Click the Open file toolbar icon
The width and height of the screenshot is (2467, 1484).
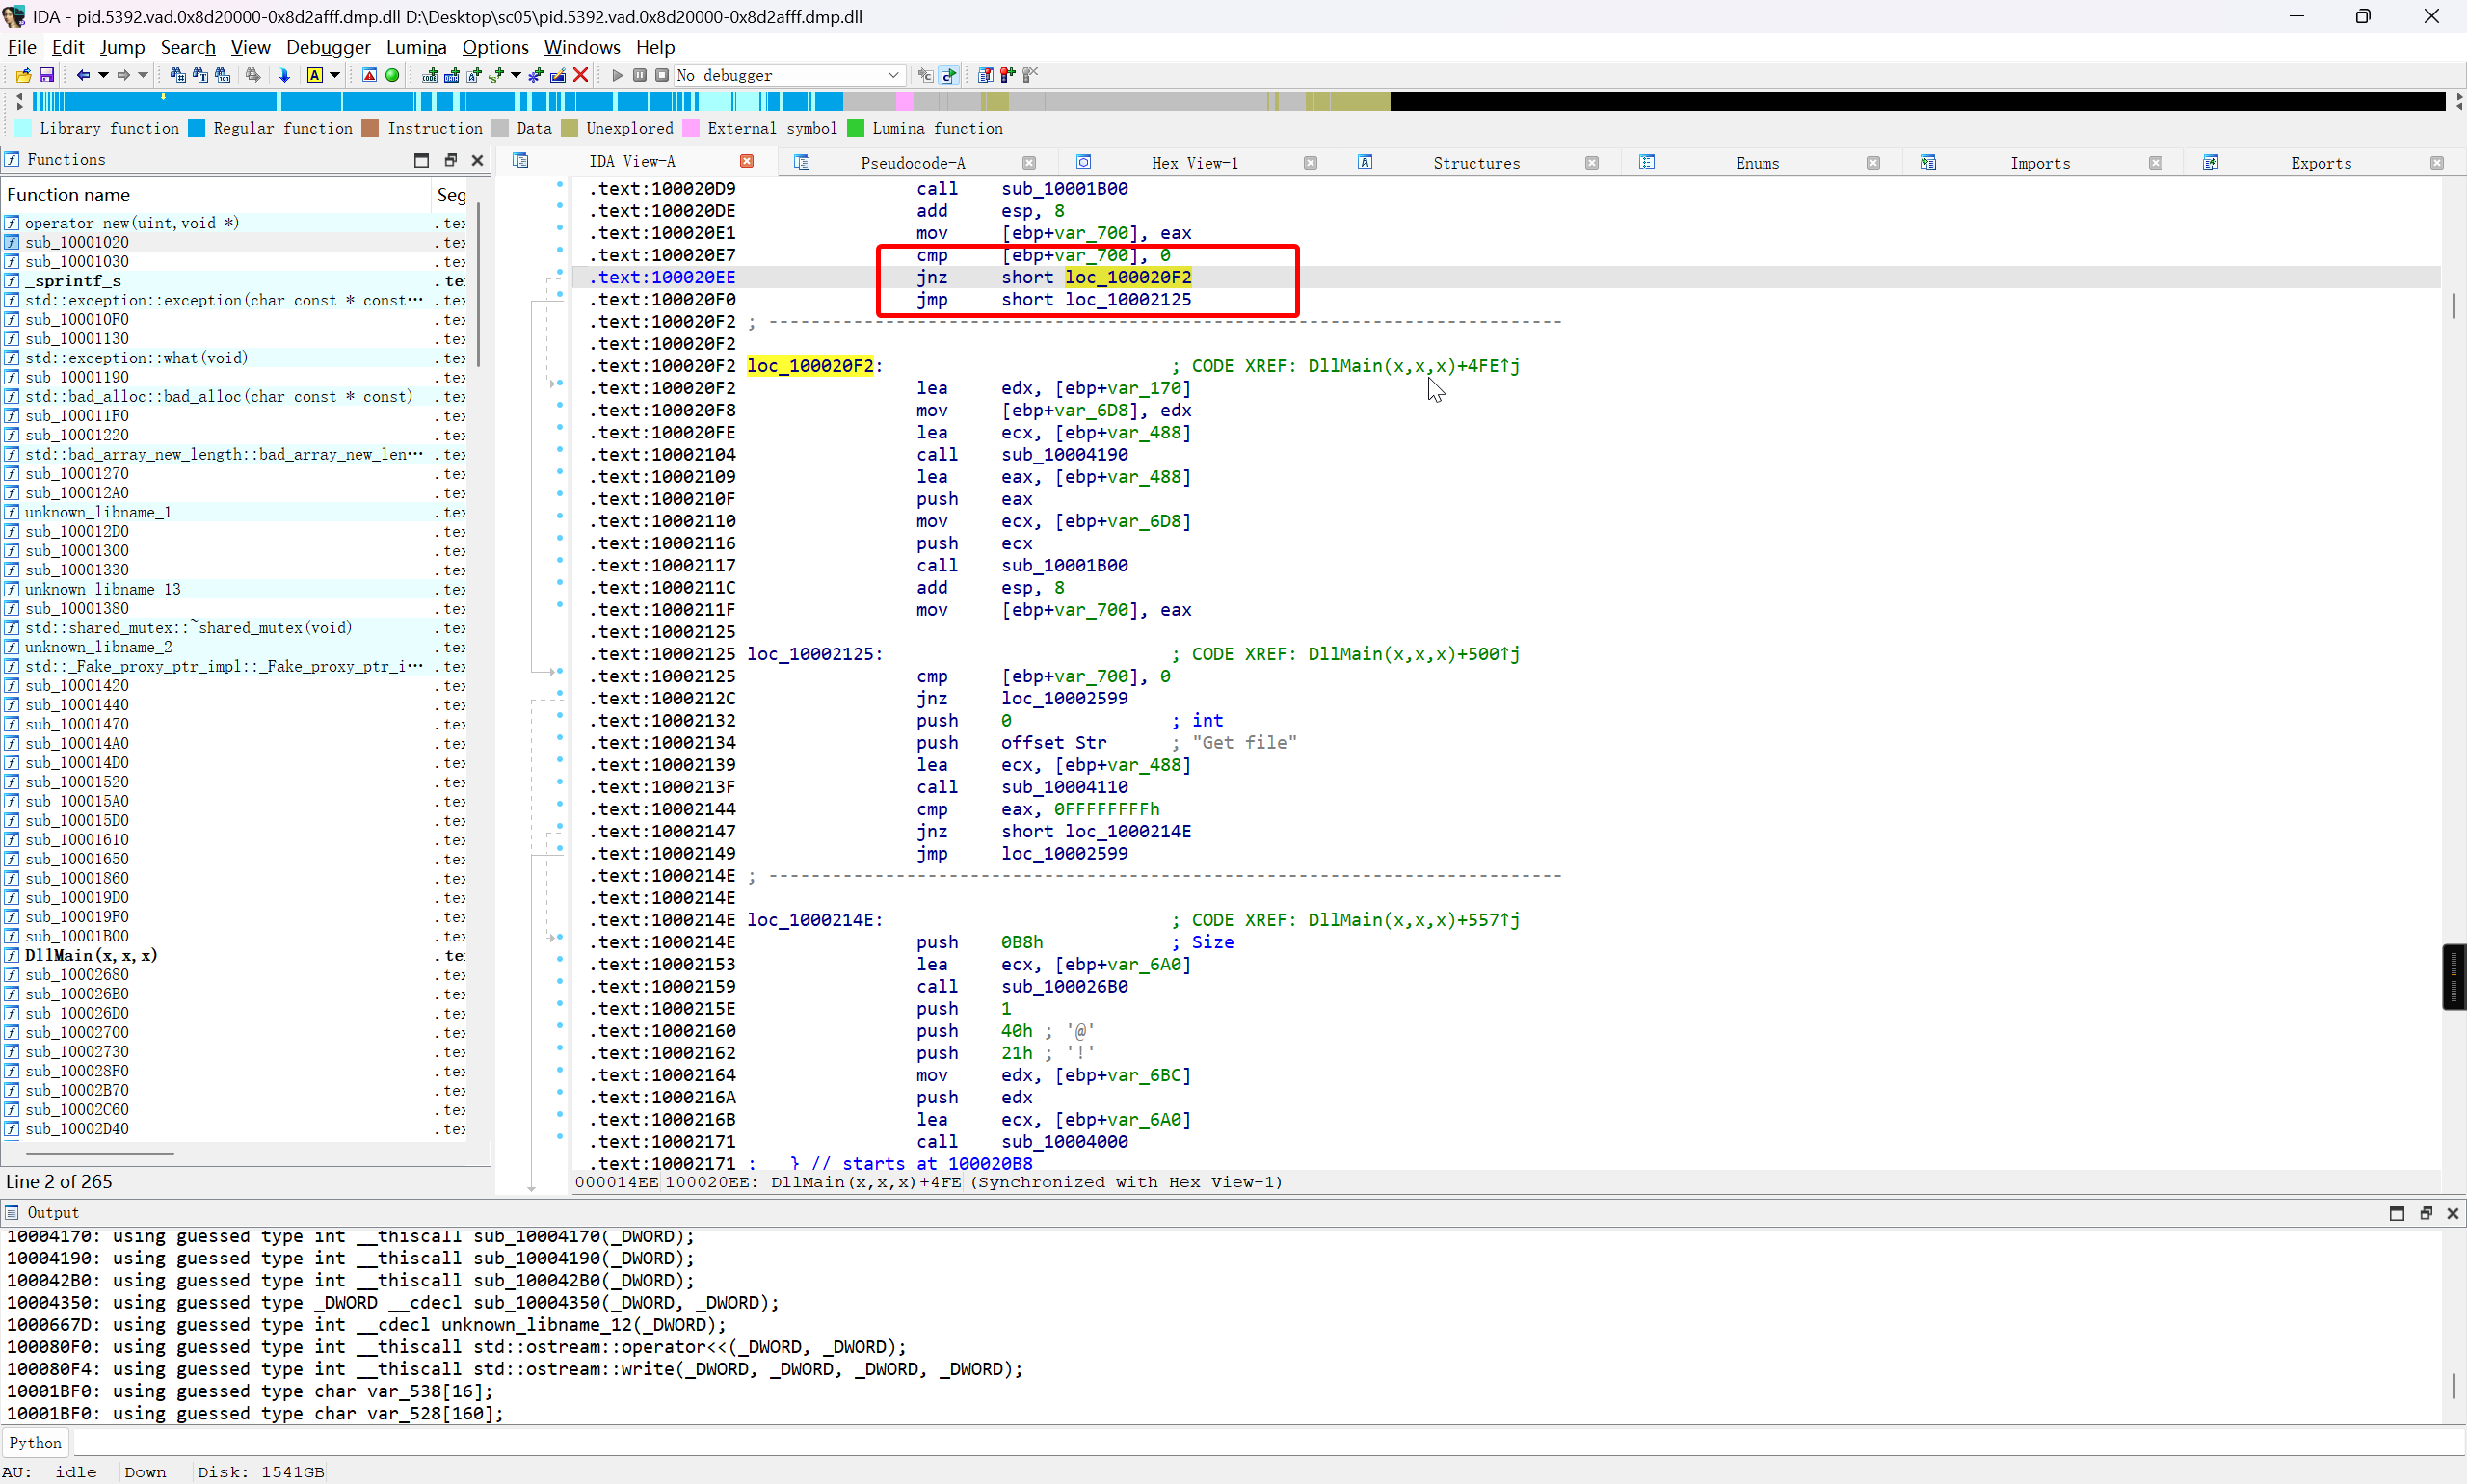click(x=23, y=75)
